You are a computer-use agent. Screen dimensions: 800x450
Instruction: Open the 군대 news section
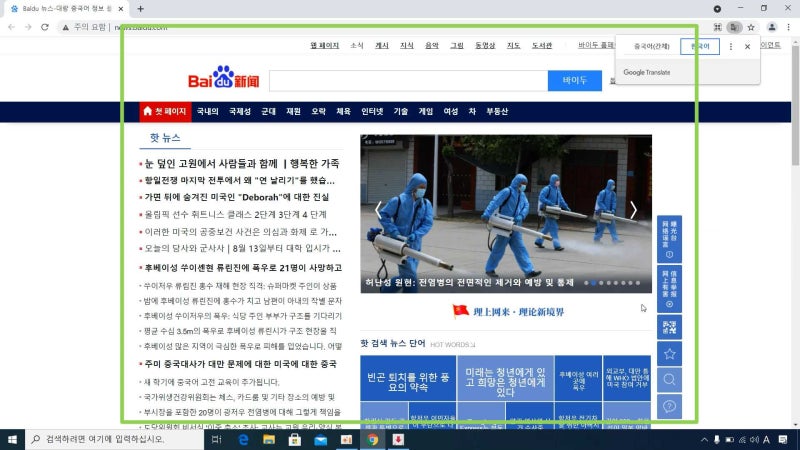point(268,111)
